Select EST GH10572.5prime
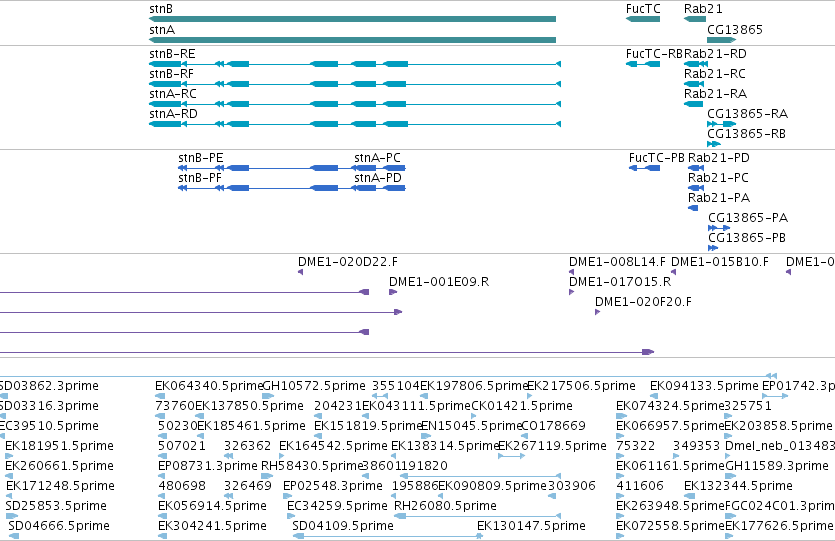This screenshot has height=541, width=835. point(314,386)
